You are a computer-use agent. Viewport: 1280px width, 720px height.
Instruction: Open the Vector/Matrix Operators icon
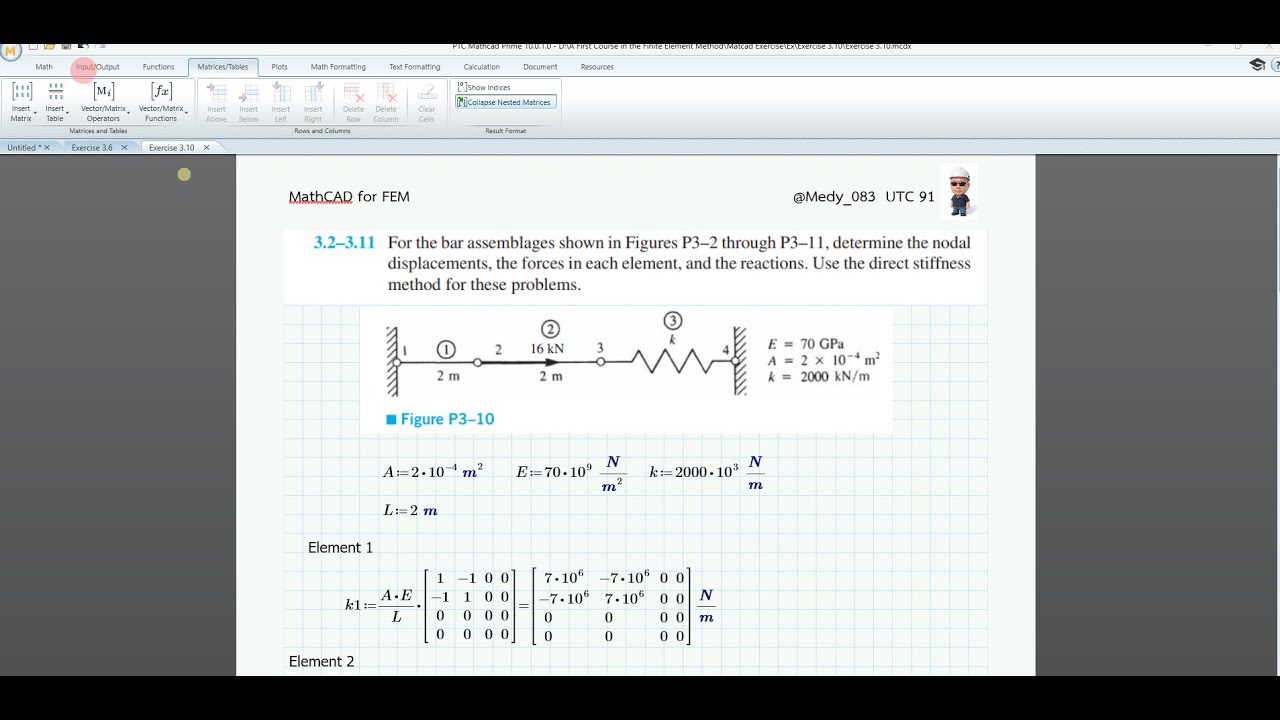click(x=103, y=92)
